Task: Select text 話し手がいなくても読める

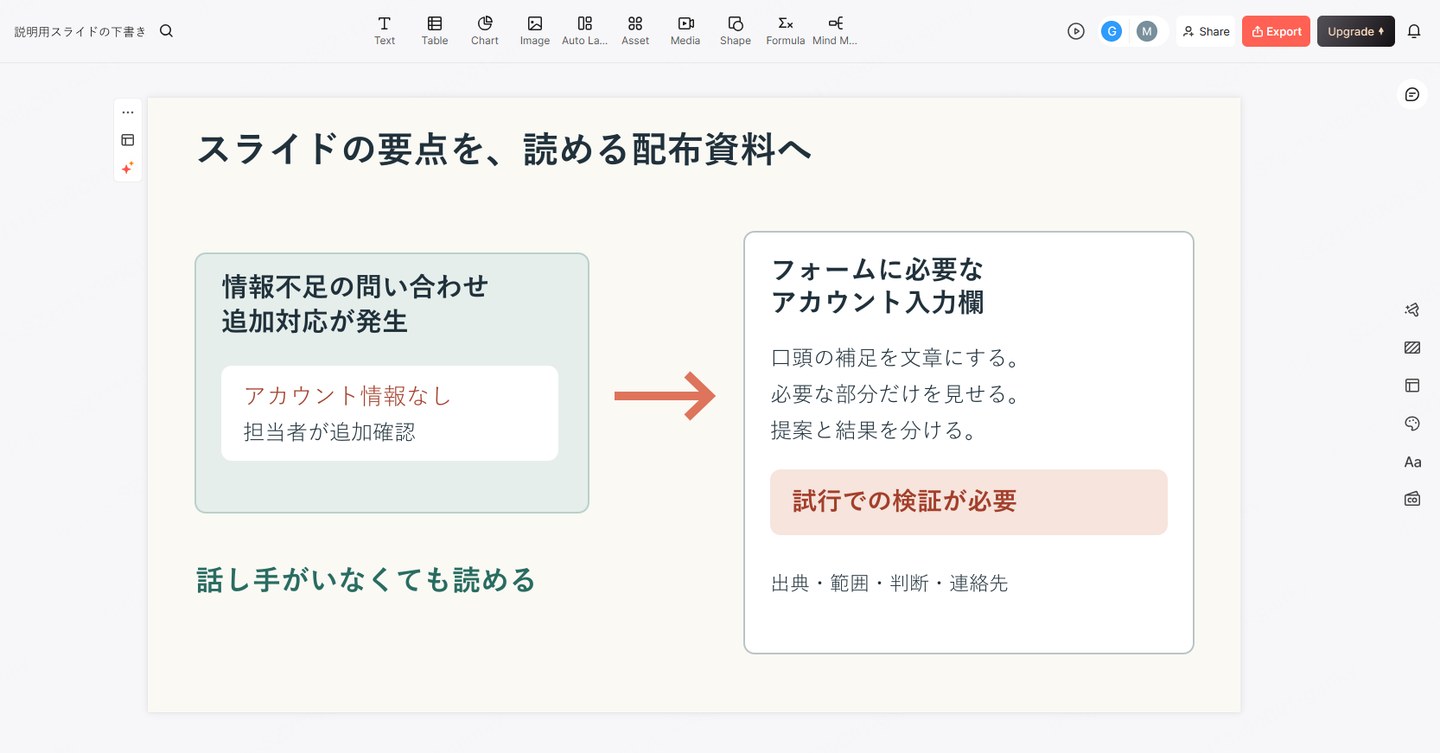Action: (366, 580)
